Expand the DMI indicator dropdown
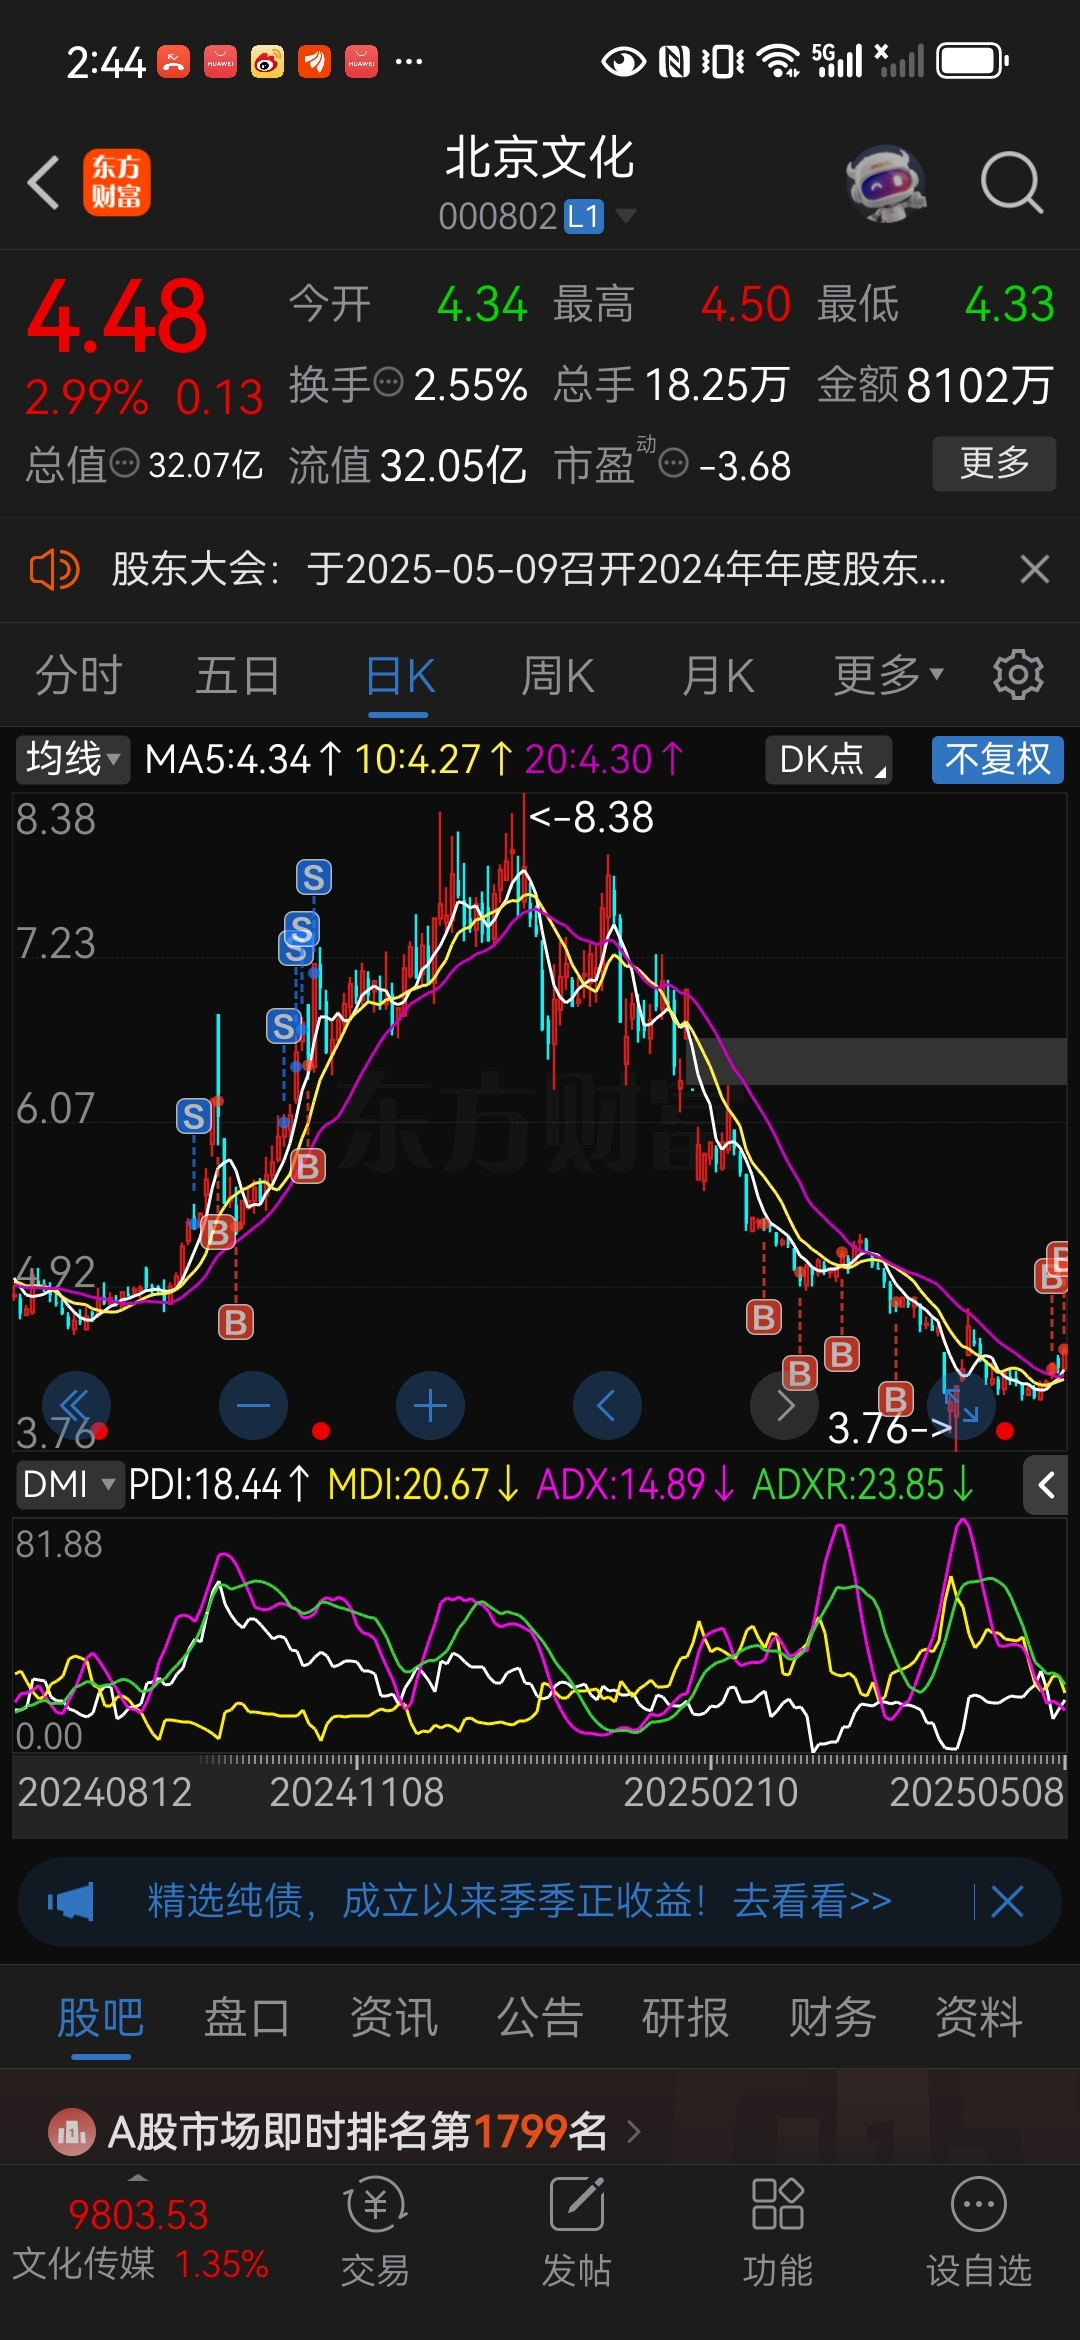Screen dimensions: 1080x2340 (x=69, y=1484)
